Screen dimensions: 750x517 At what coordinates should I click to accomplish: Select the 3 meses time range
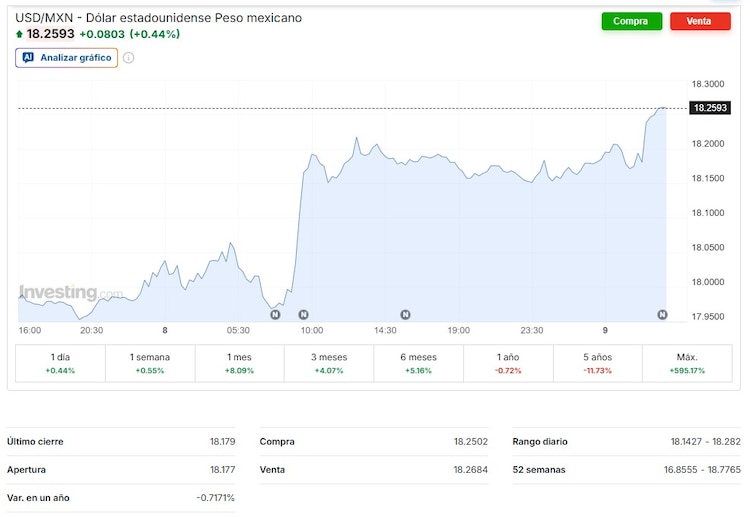click(x=329, y=363)
